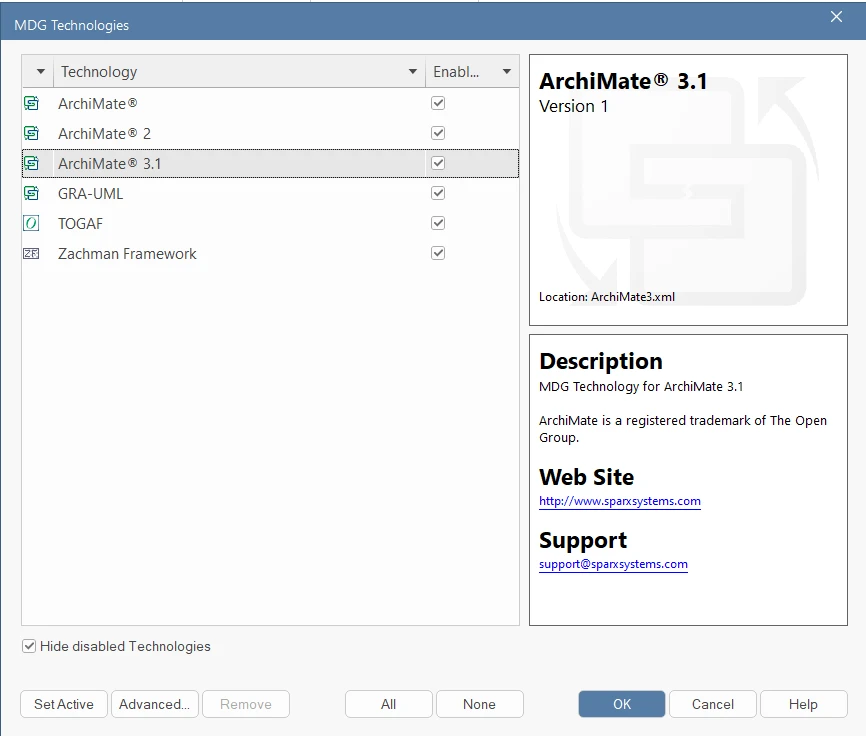Click the Enabl... column header

472,72
